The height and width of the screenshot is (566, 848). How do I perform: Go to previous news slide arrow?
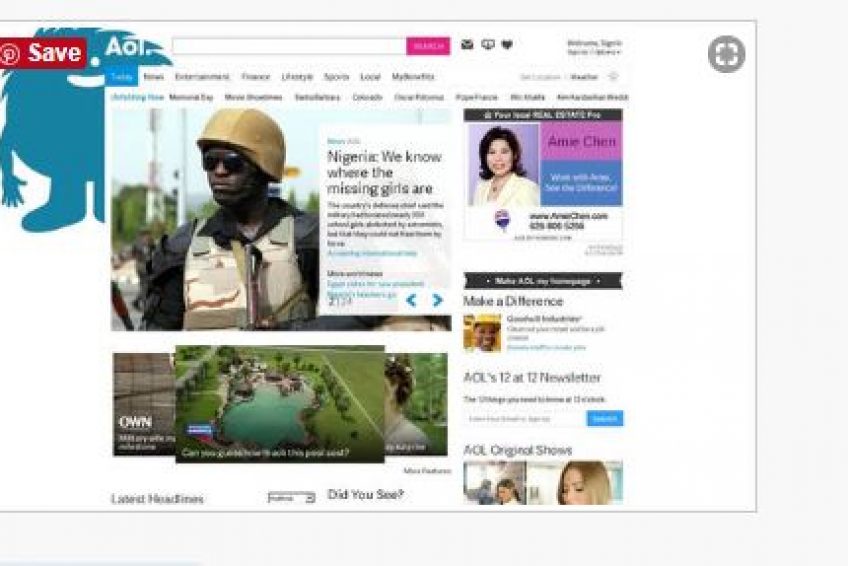pyautogui.click(x=411, y=300)
